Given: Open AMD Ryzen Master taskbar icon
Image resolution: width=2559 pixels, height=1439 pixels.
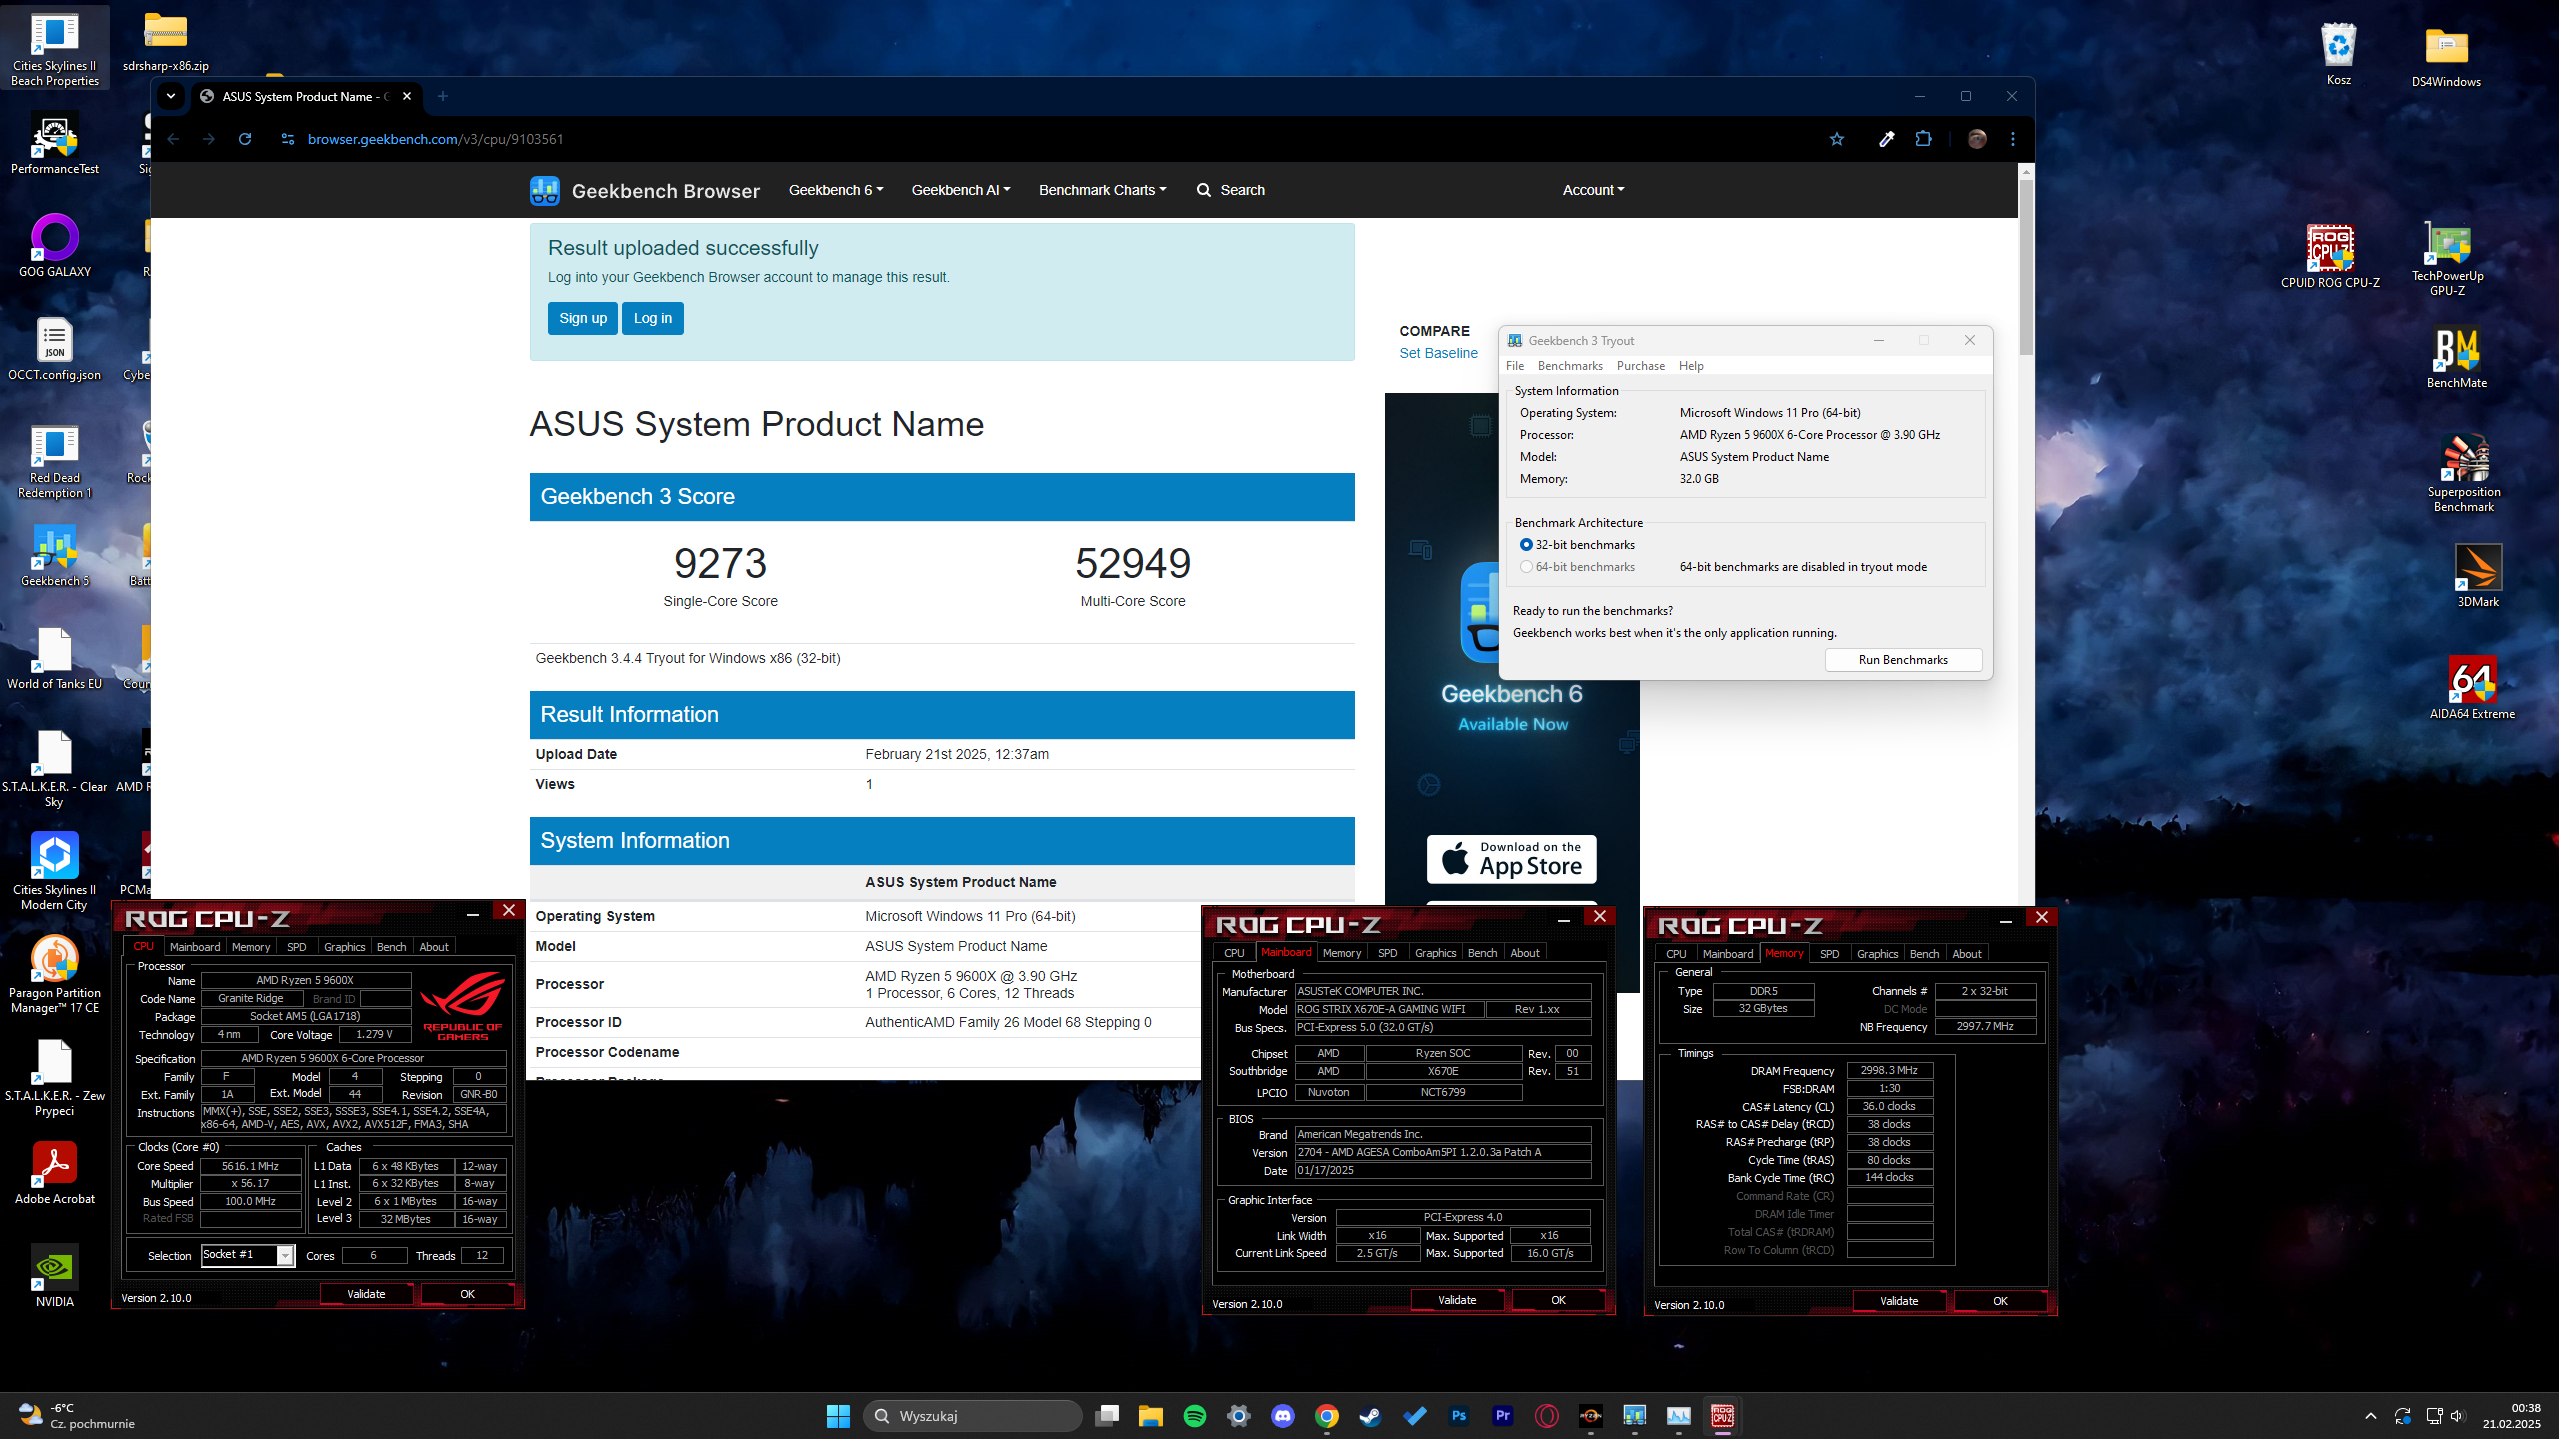Looking at the screenshot, I should (1590, 1415).
